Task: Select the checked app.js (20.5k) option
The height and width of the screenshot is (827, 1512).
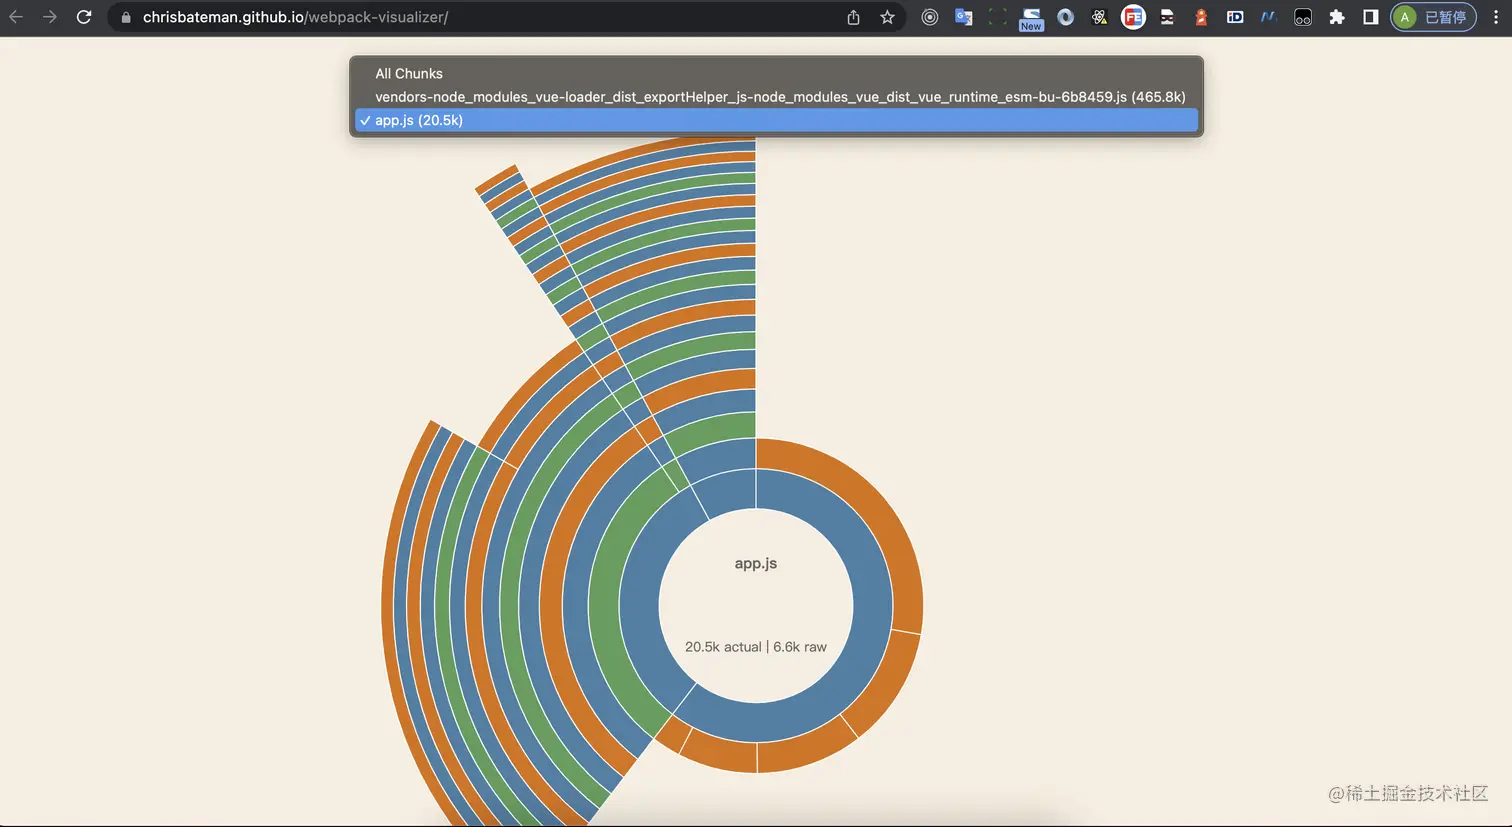Action: [x=776, y=120]
